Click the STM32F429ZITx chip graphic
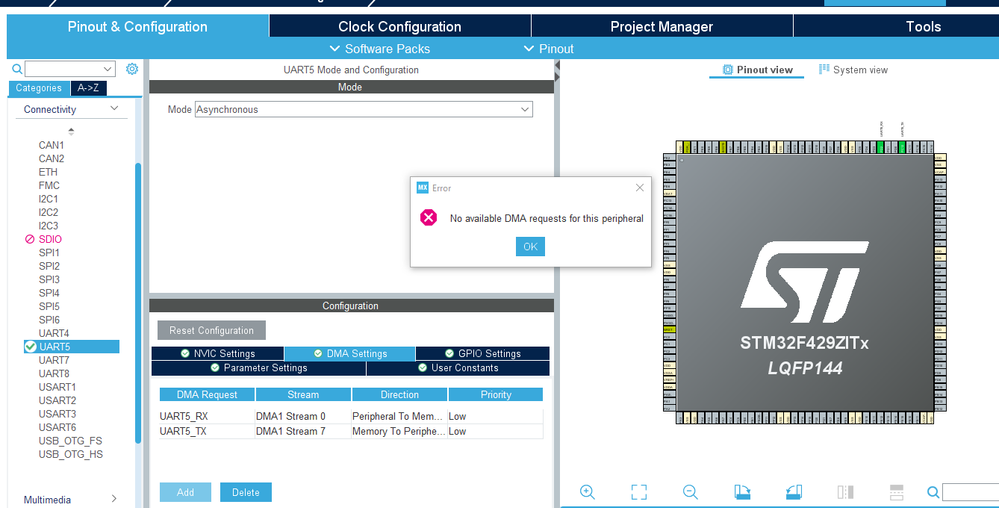 point(805,282)
